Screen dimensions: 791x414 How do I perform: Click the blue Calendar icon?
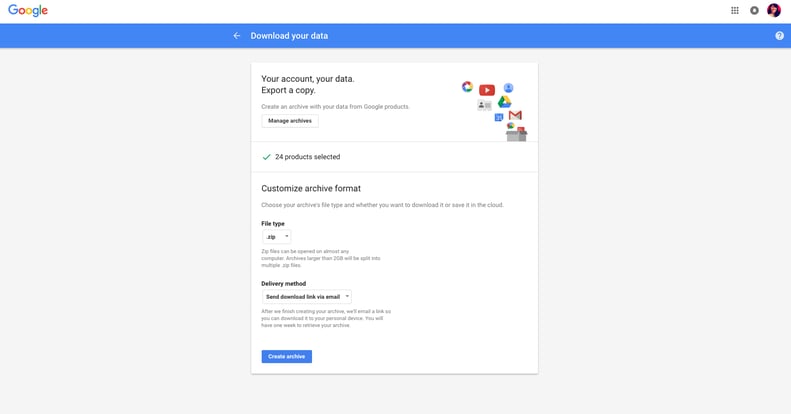tap(499, 117)
